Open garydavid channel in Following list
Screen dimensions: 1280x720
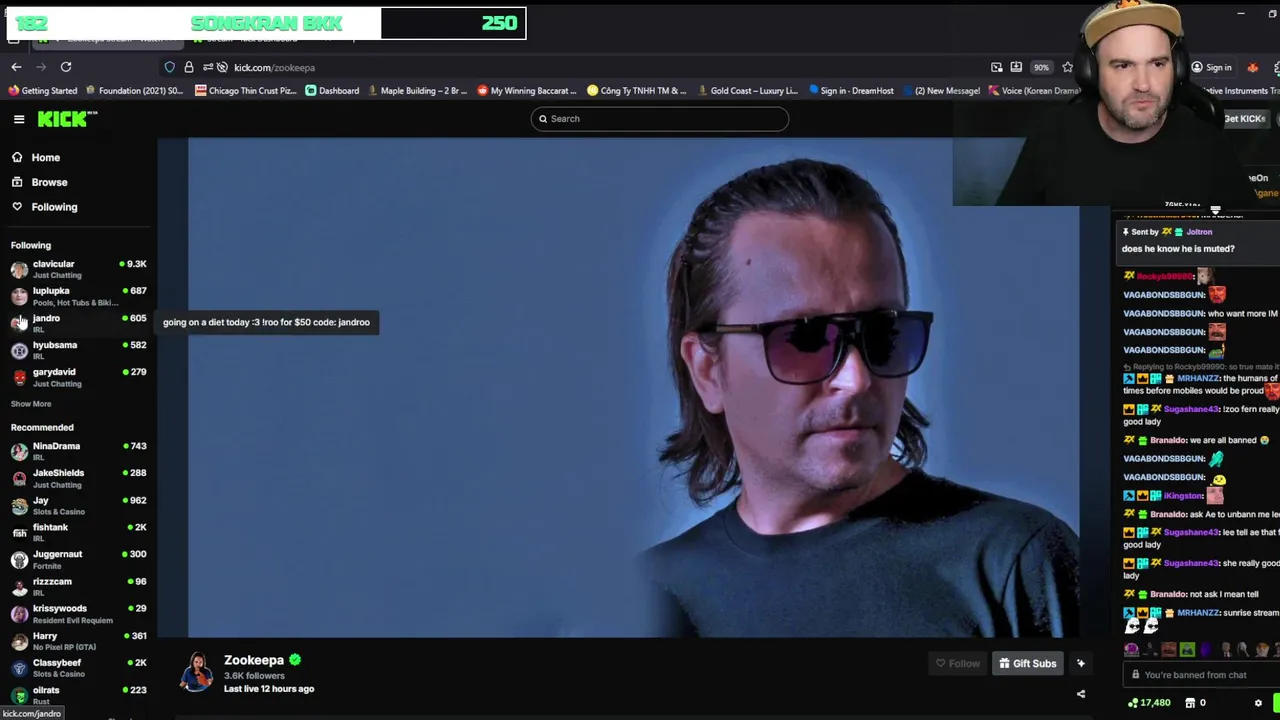[x=79, y=376]
